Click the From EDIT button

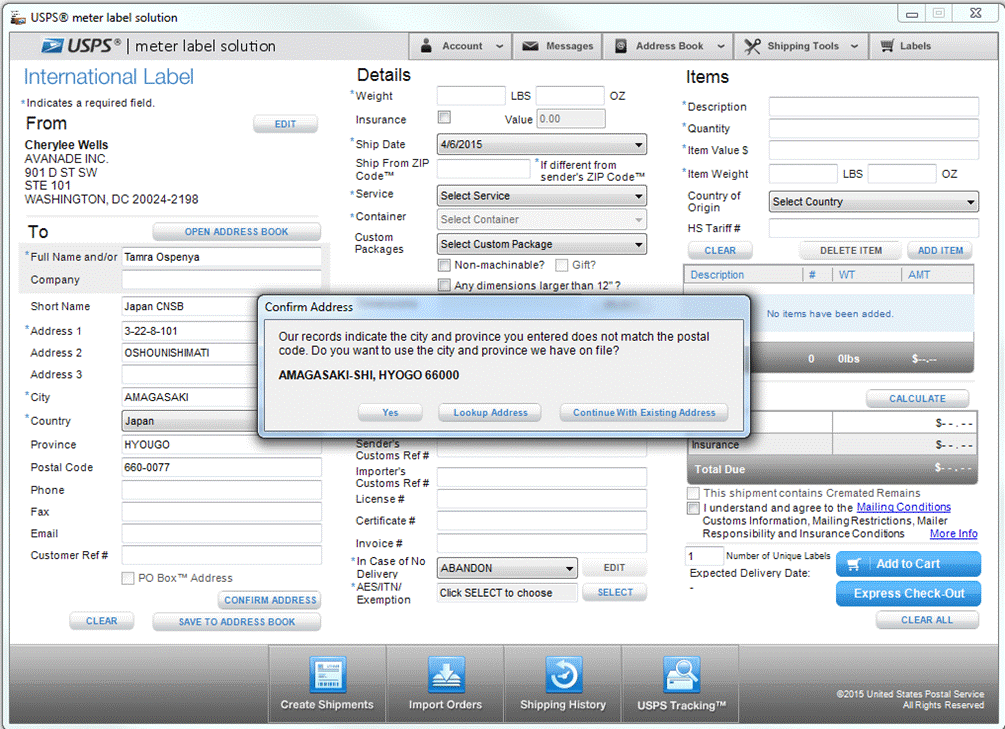[x=285, y=124]
